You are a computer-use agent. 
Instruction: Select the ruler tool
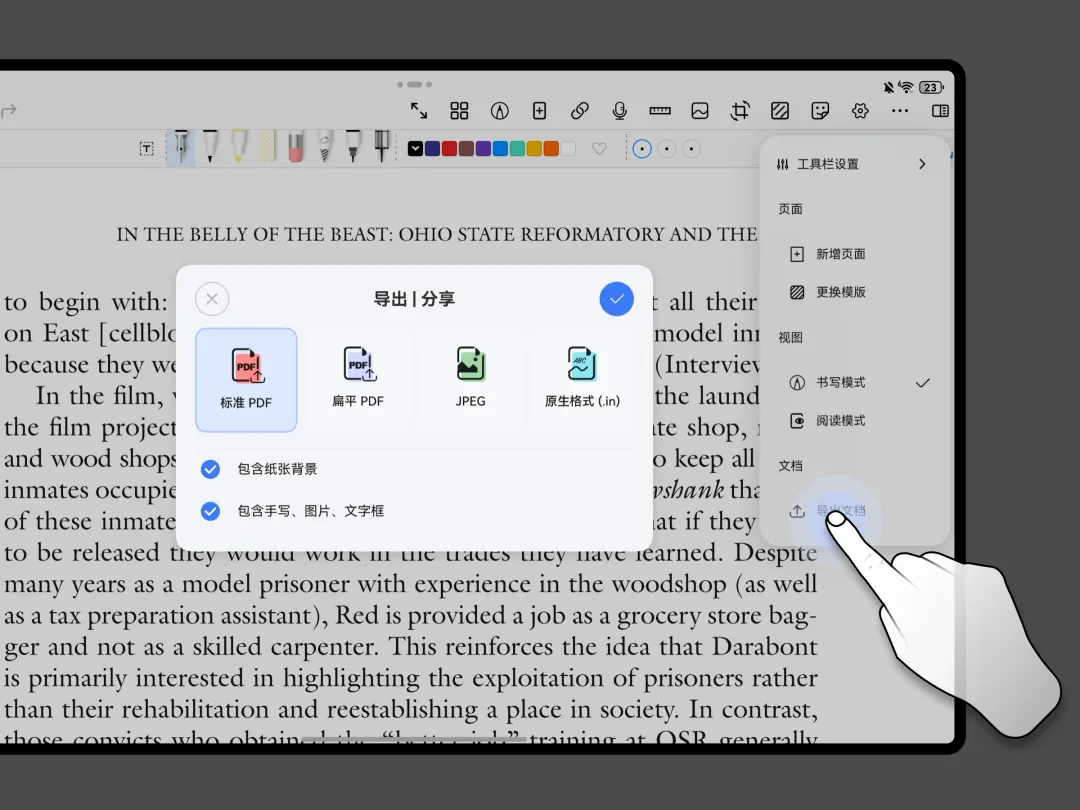[x=660, y=110]
